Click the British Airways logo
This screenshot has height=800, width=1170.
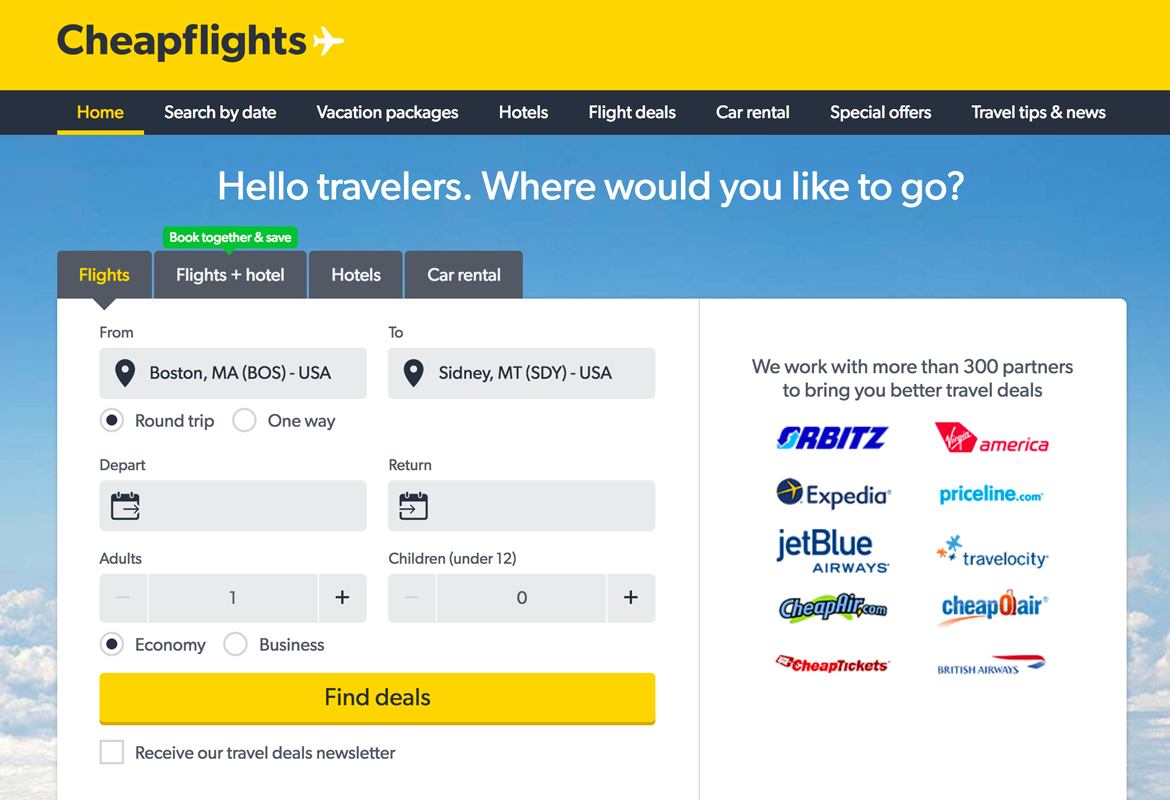click(x=992, y=666)
